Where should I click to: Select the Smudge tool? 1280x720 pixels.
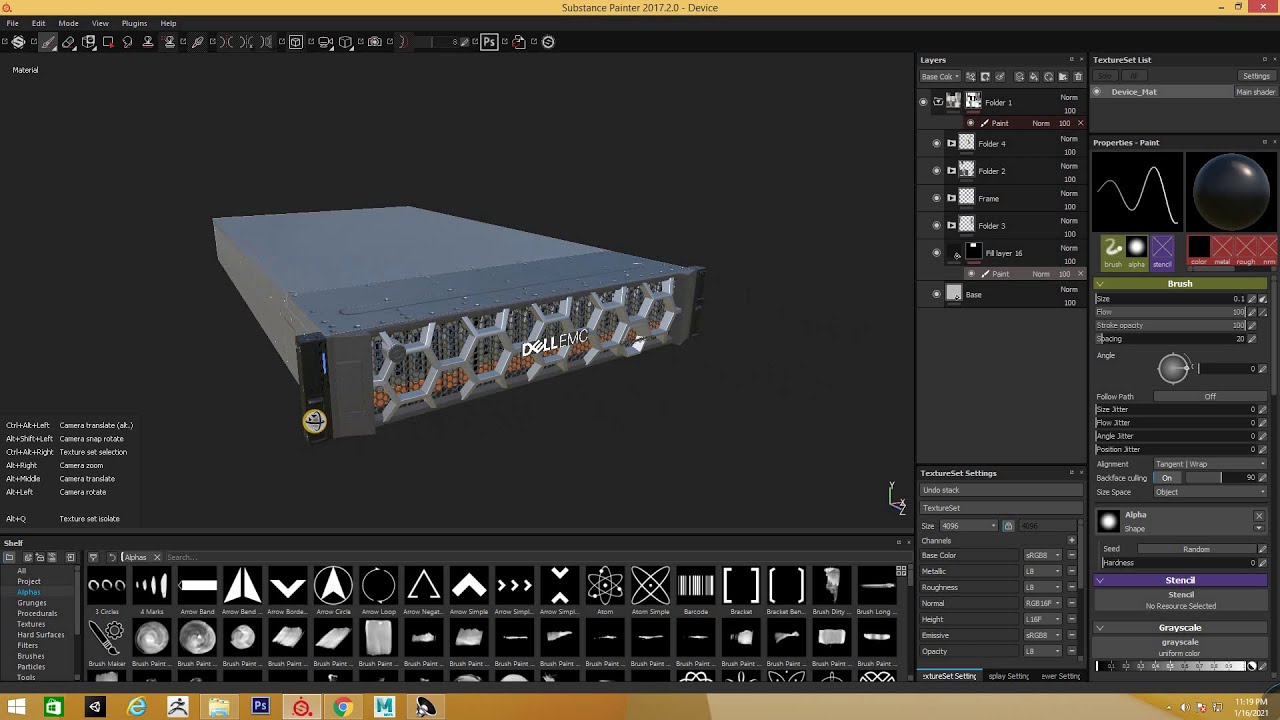point(127,42)
